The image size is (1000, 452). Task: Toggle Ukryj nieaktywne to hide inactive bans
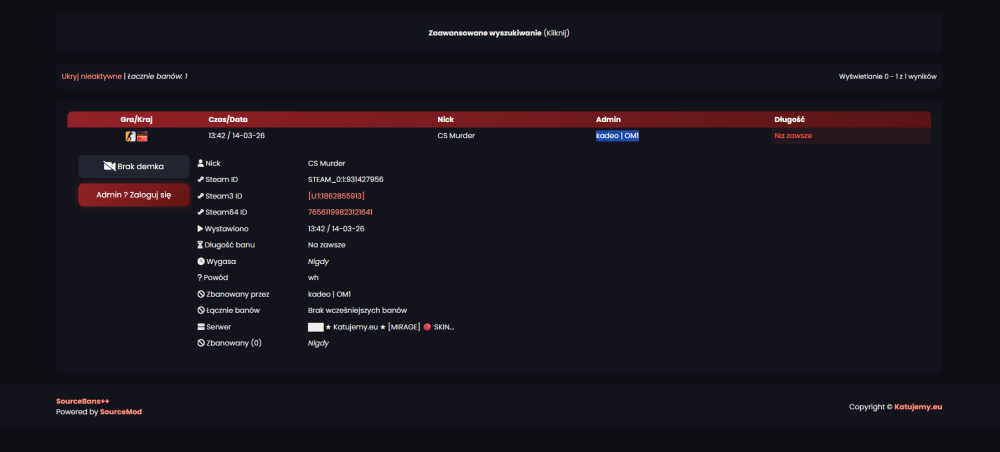coord(91,77)
